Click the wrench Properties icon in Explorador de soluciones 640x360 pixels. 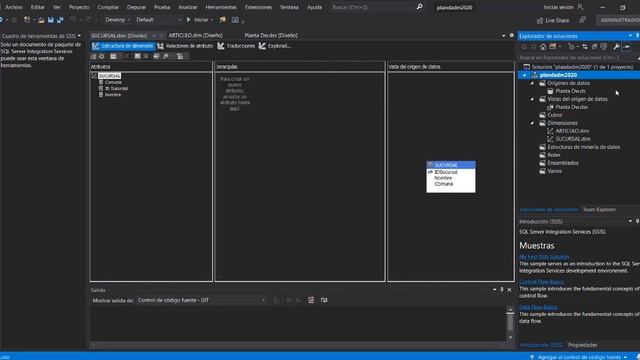click(616, 47)
